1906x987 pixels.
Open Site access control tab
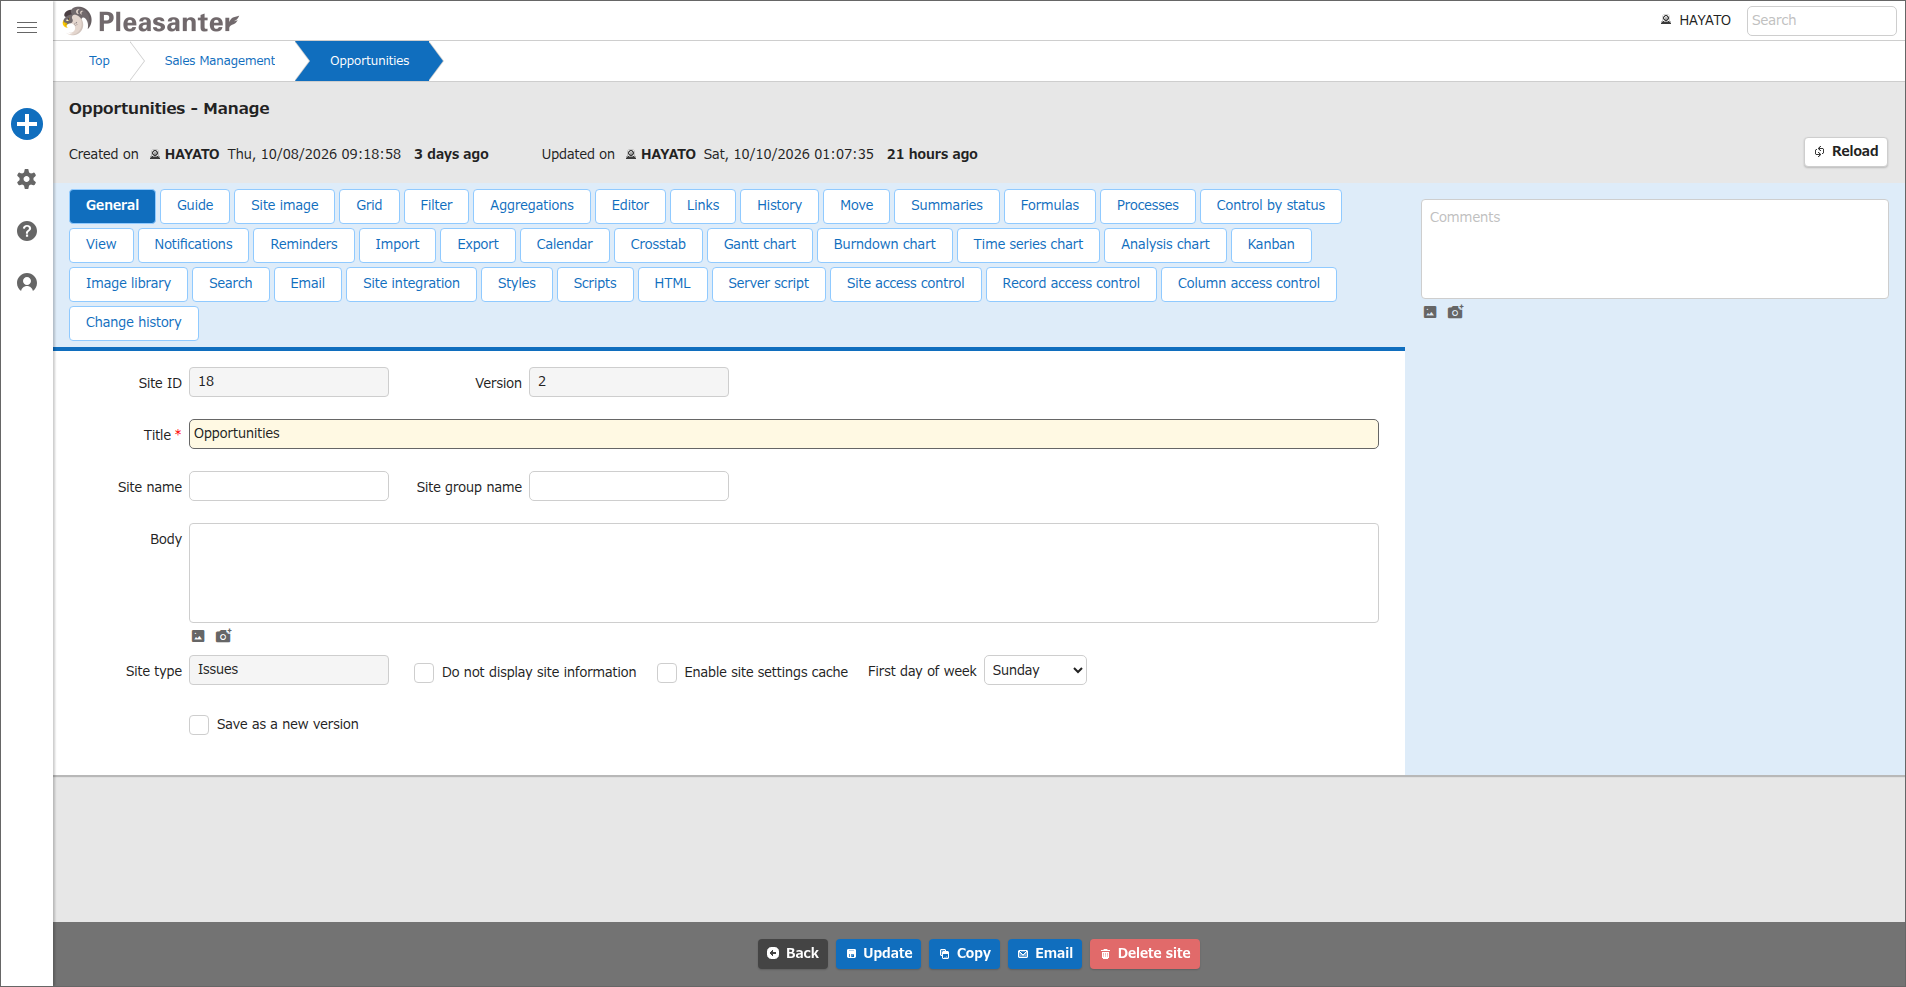pyautogui.click(x=906, y=284)
